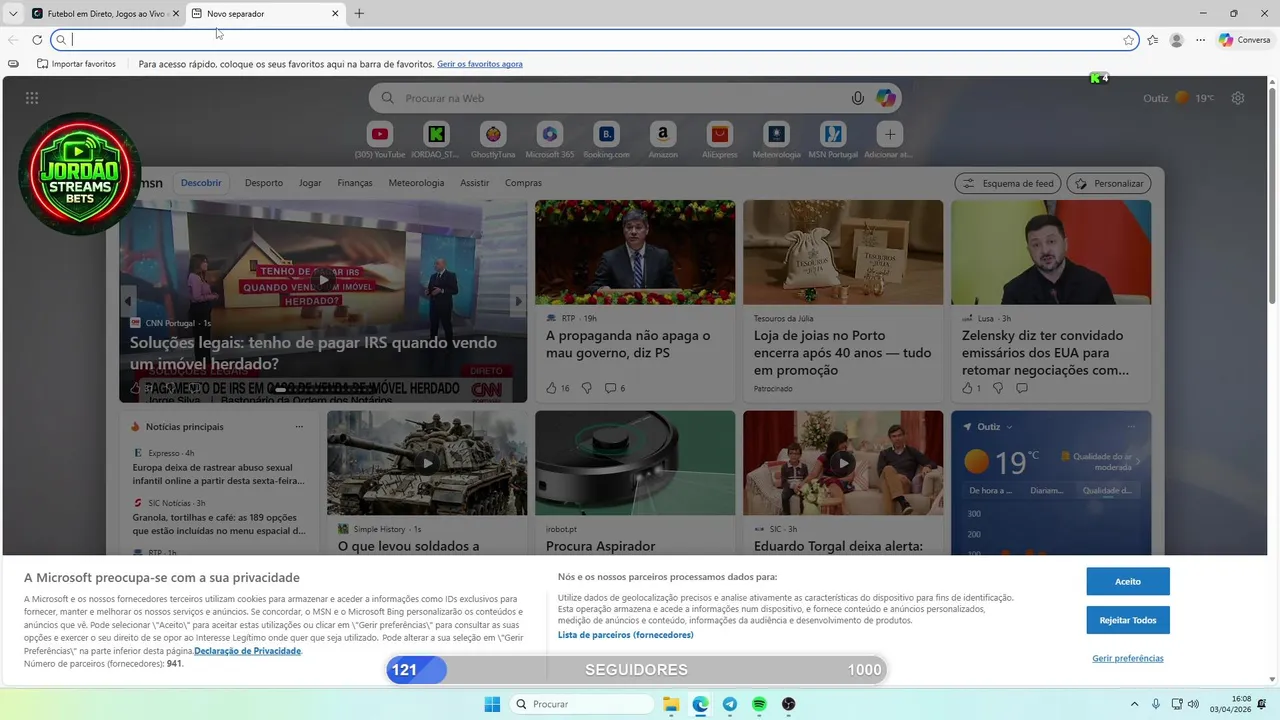This screenshot has height=720, width=1280.
Task: Open the MSN Portugal quick link
Action: click(x=833, y=134)
